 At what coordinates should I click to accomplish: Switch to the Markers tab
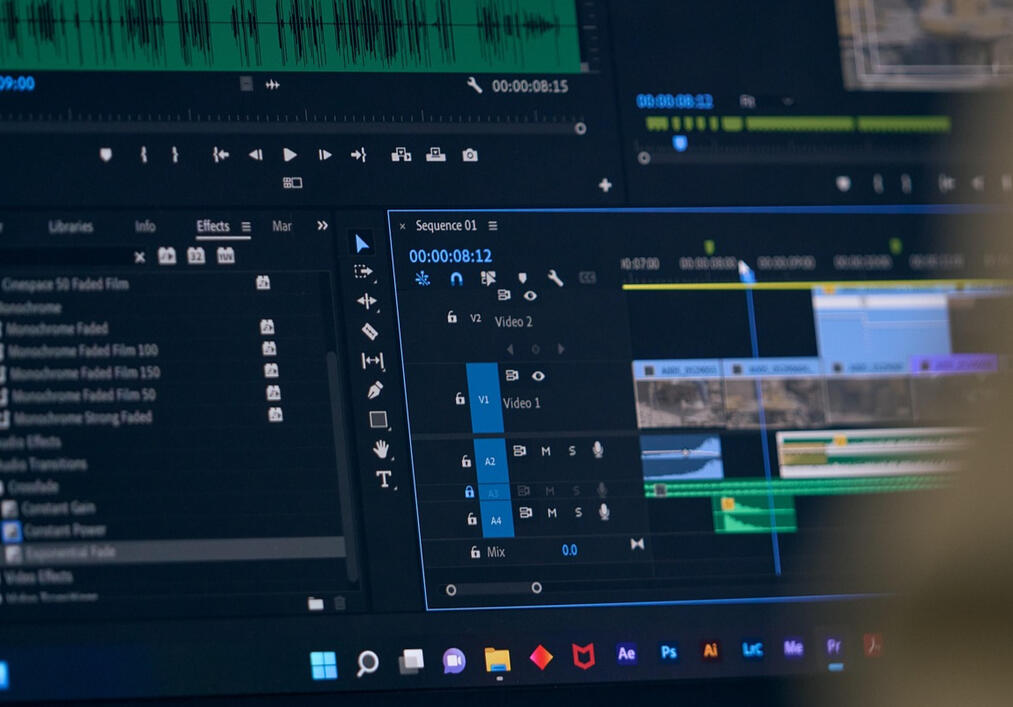(282, 226)
